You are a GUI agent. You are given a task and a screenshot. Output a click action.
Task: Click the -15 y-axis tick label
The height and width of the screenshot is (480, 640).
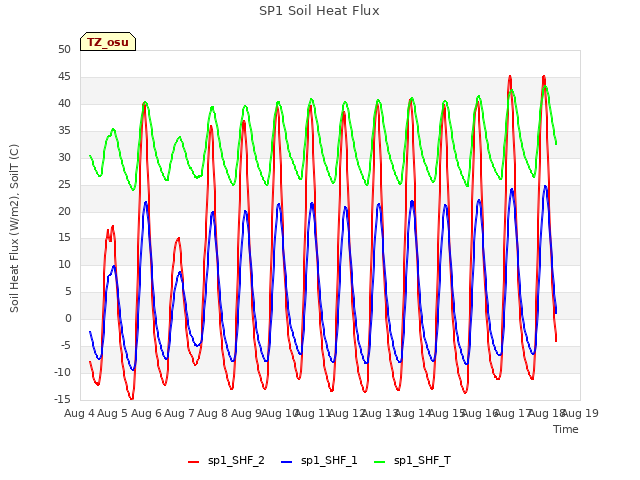(x=62, y=400)
